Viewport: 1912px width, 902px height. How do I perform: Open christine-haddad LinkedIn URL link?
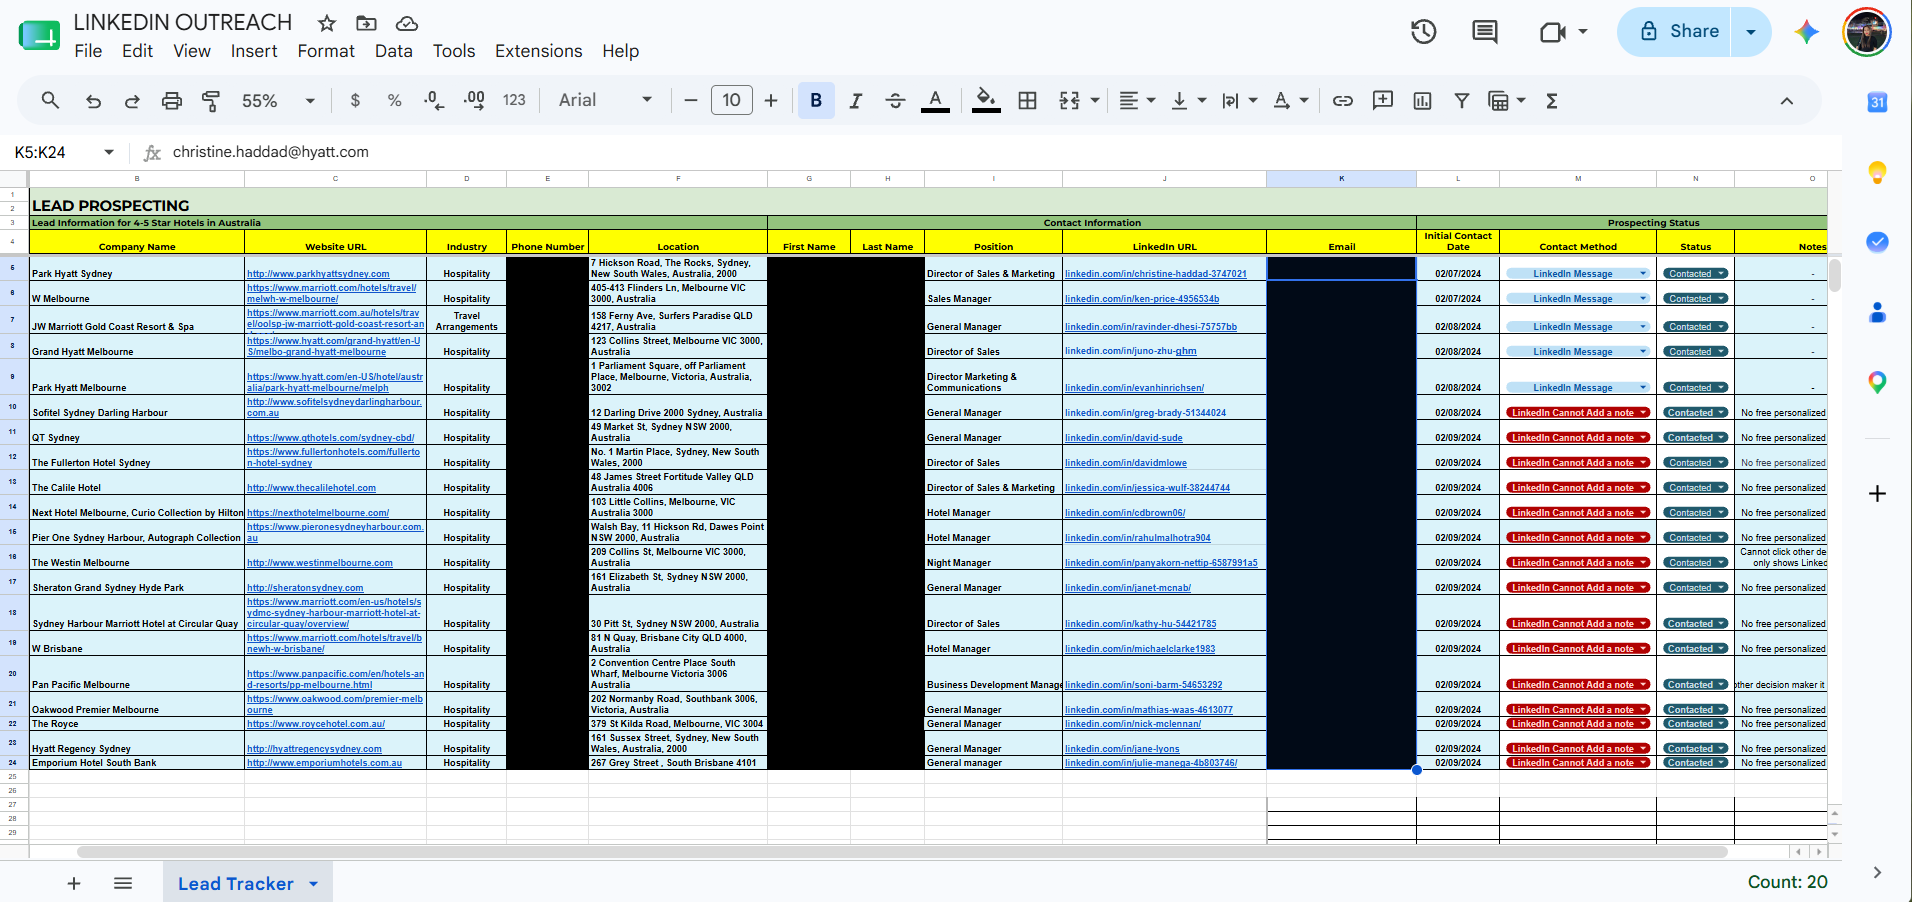(x=1156, y=274)
